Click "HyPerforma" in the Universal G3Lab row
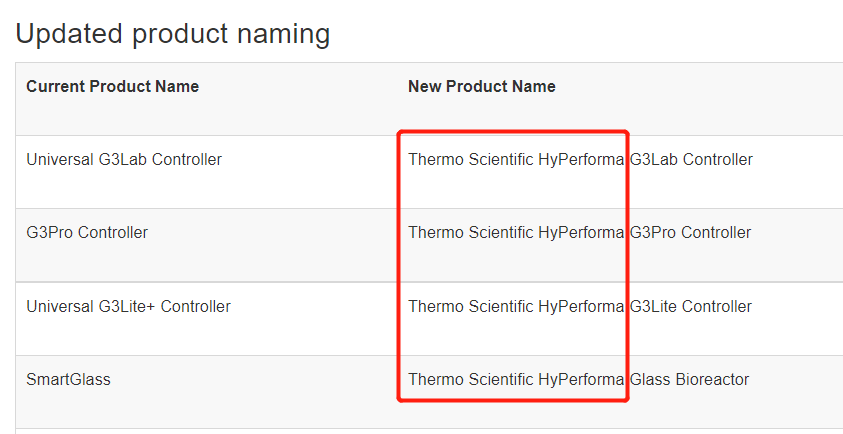843x434 pixels. 580,160
